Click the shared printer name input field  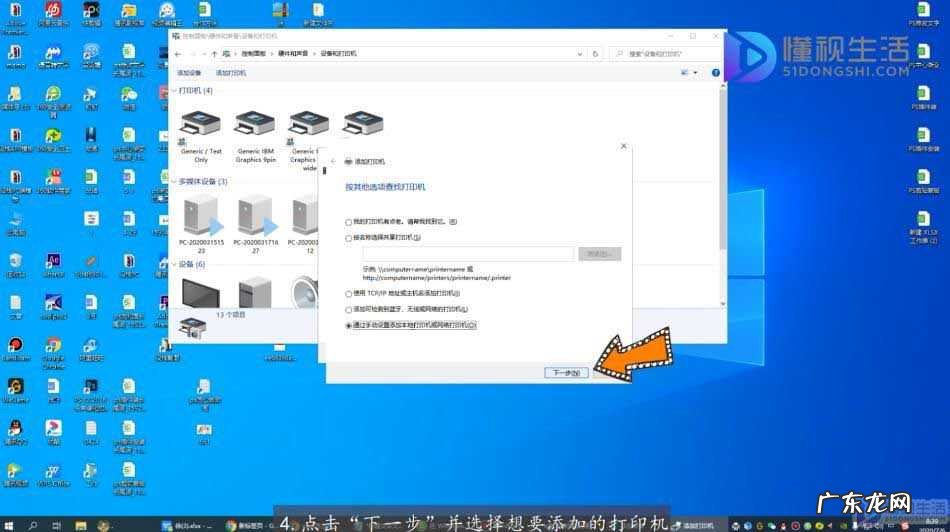point(468,254)
